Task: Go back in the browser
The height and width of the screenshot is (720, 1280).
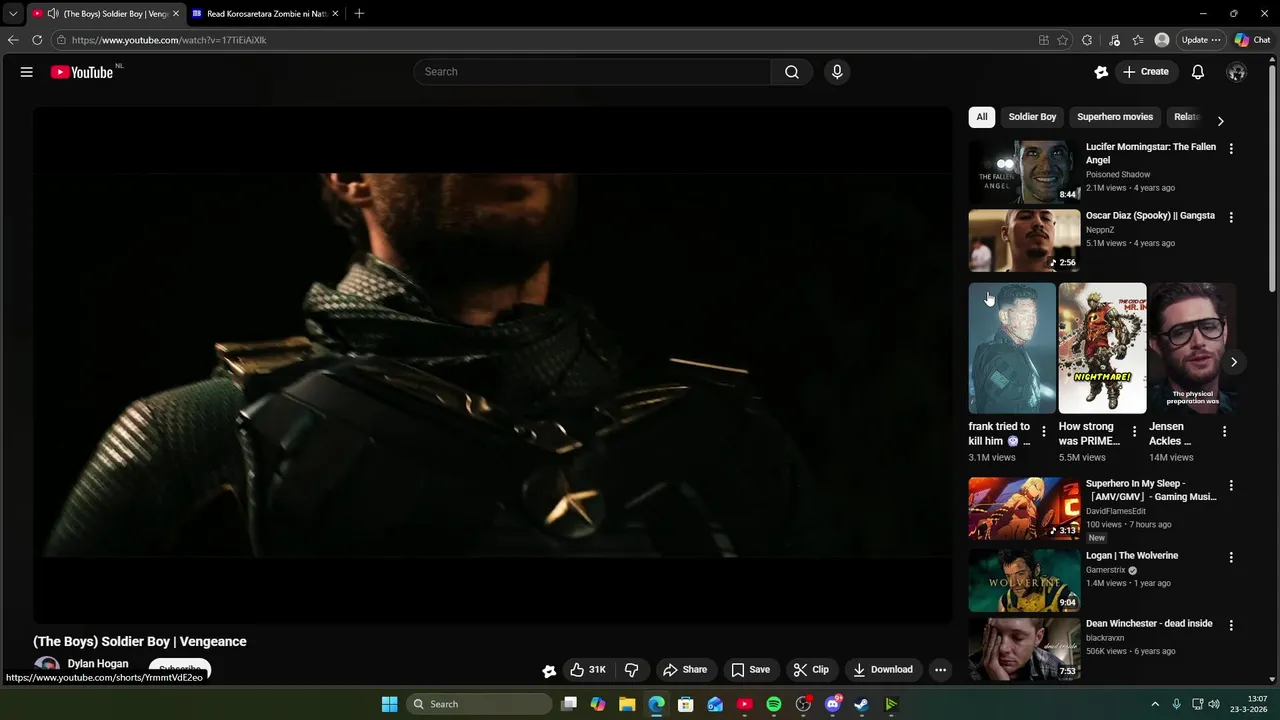Action: [x=13, y=40]
